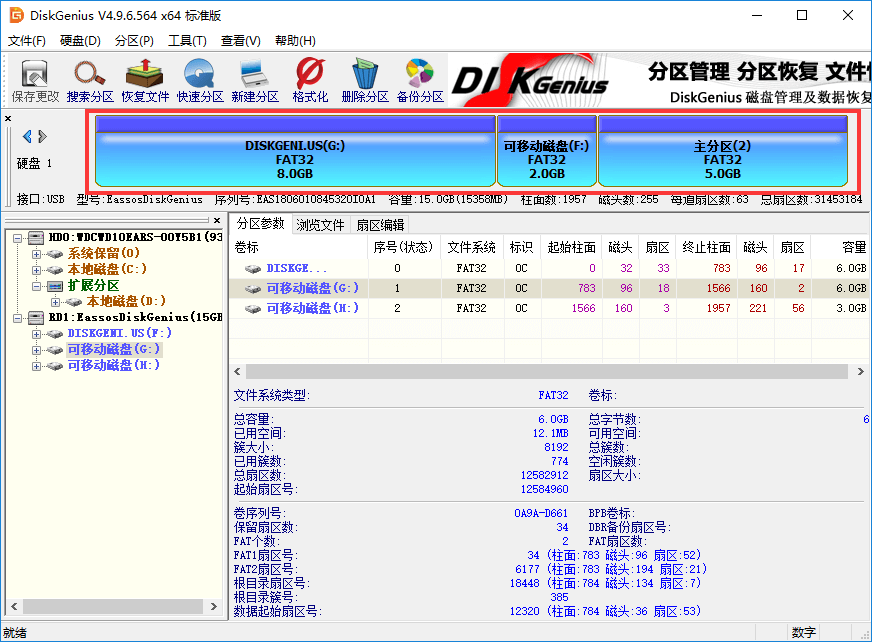Select the 主分区(2) 5.0GB partition bar
This screenshot has height=642, width=872.
722,151
